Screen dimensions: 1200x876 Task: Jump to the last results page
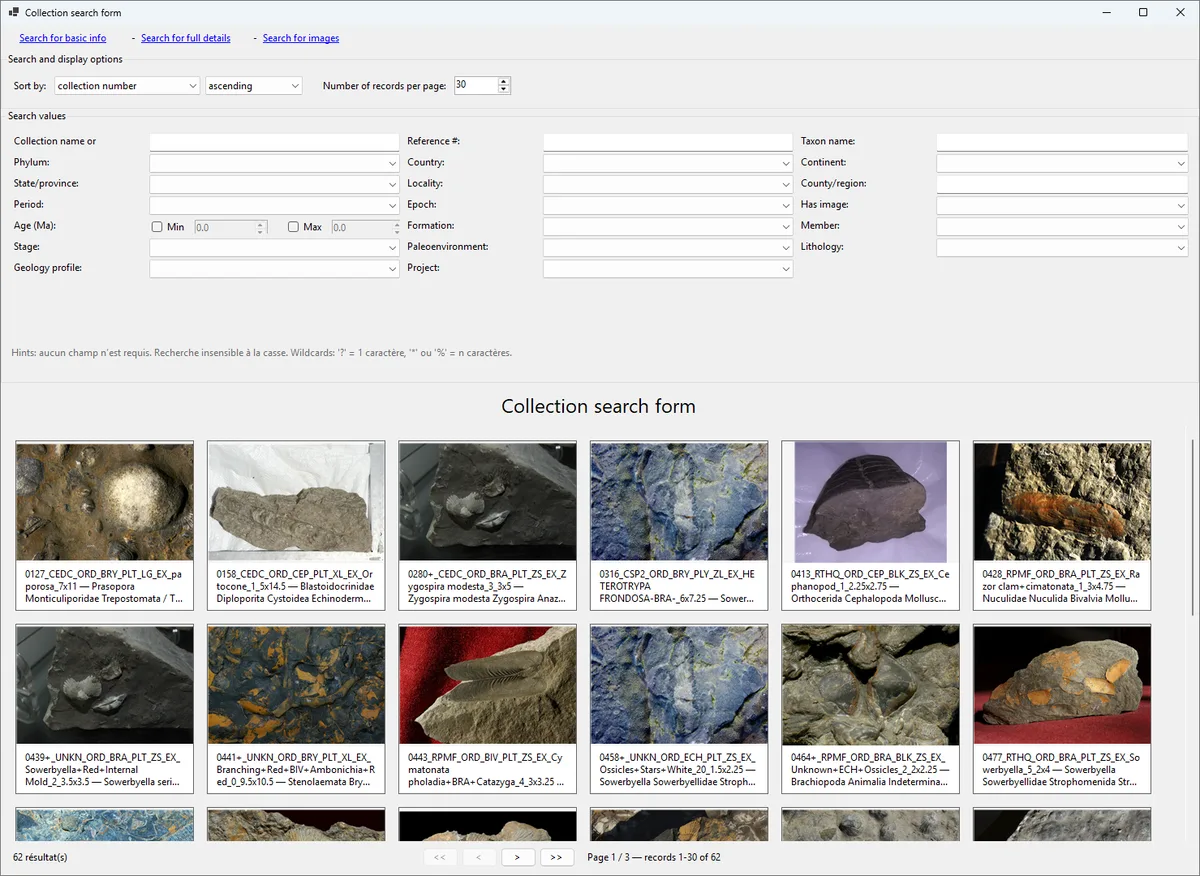point(557,857)
